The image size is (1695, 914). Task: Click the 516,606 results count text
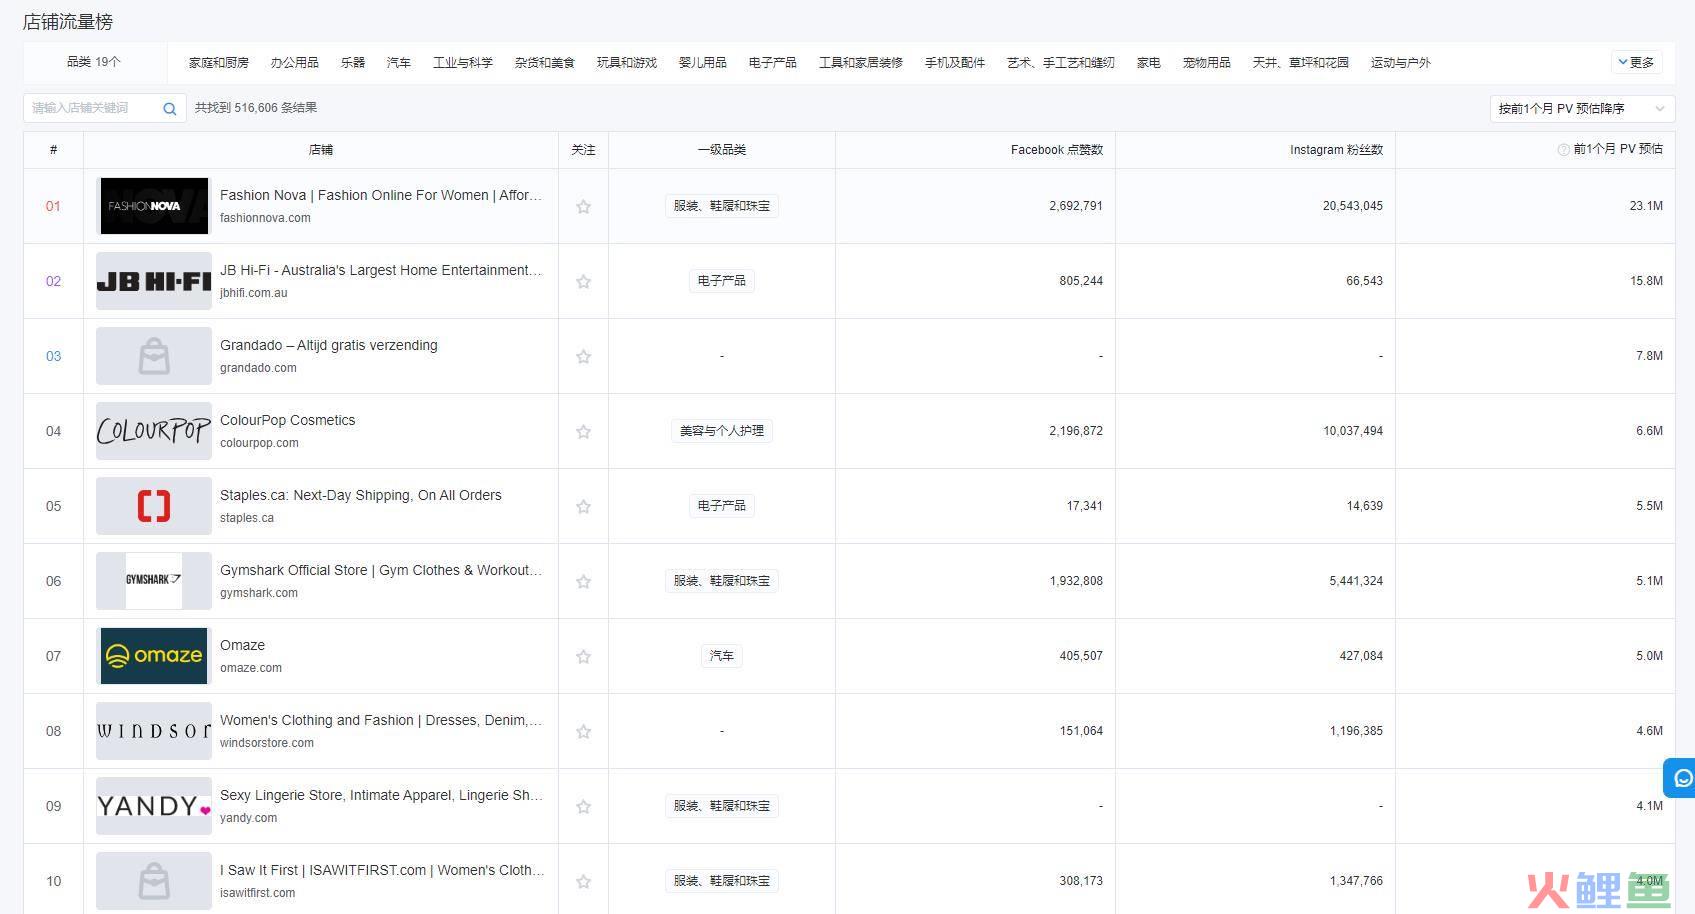pyautogui.click(x=256, y=108)
